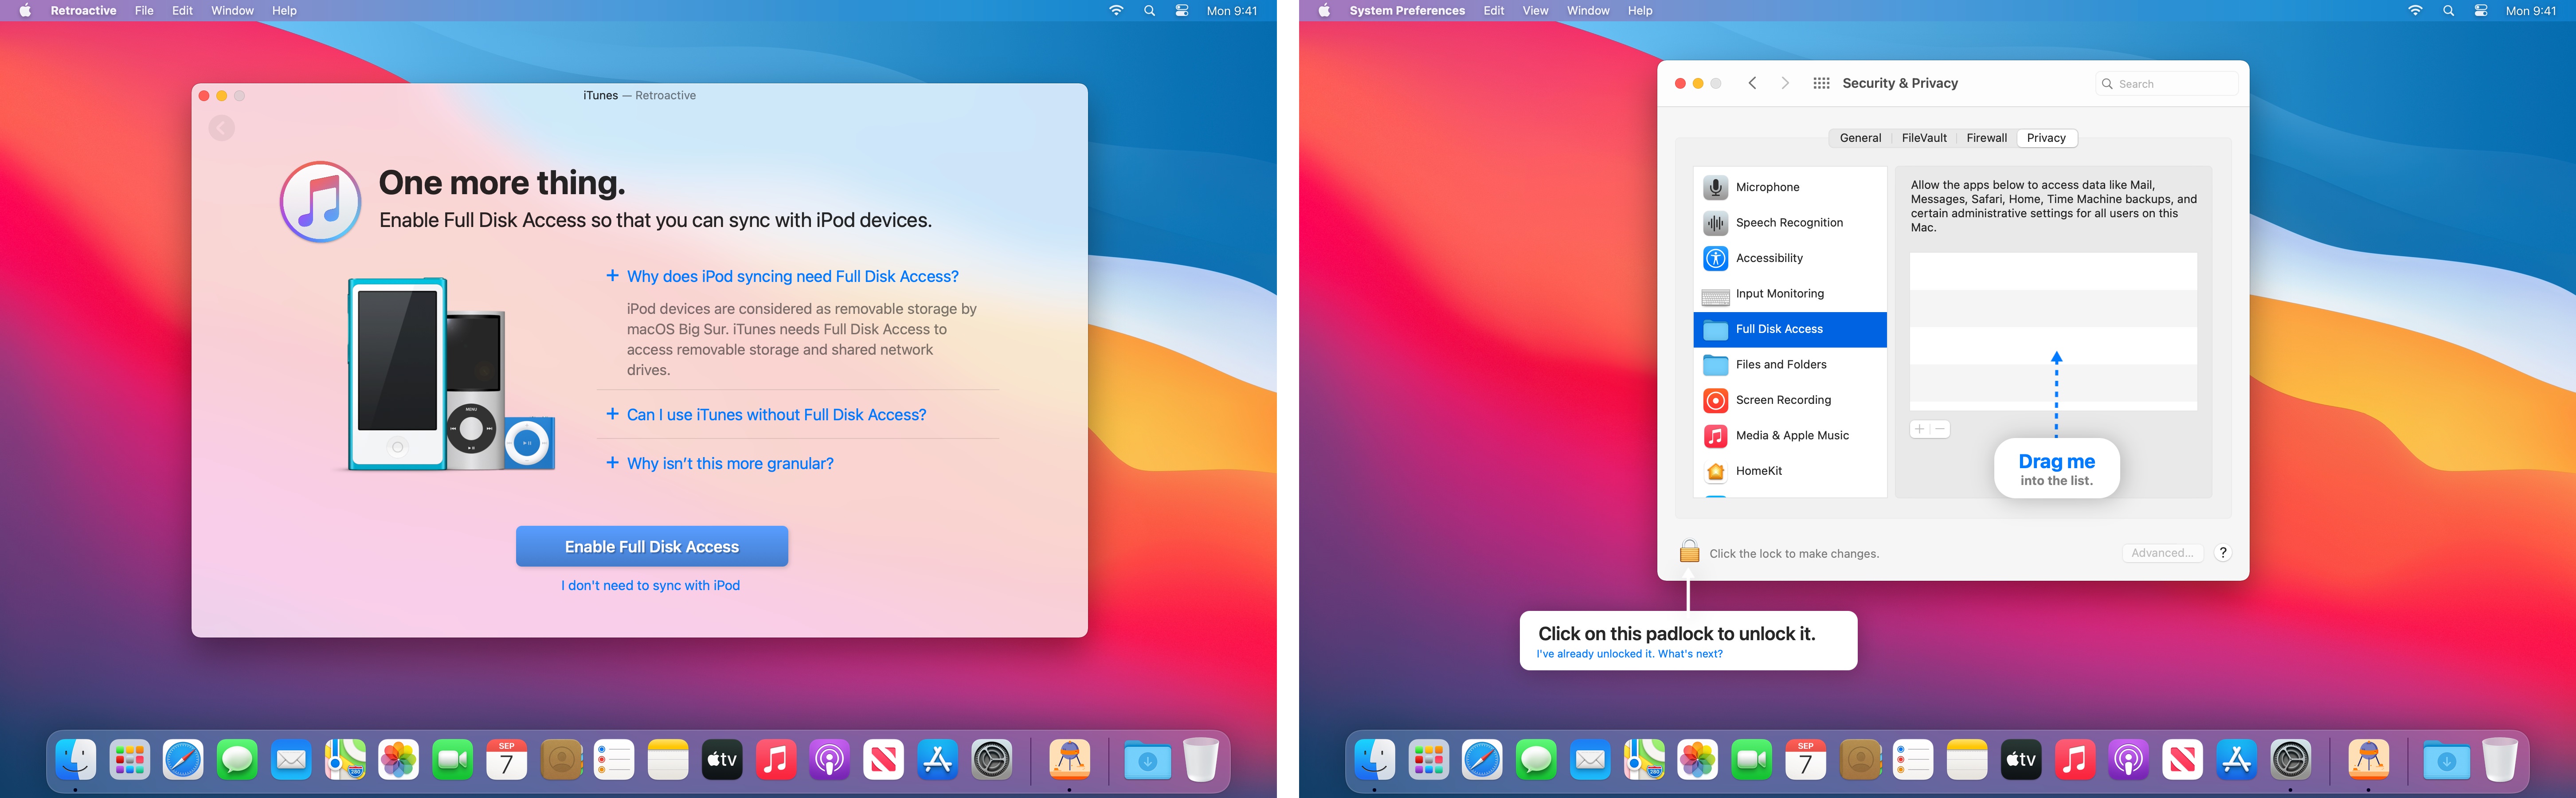The width and height of the screenshot is (2576, 798).
Task: Open the help question mark button
Action: point(2222,553)
